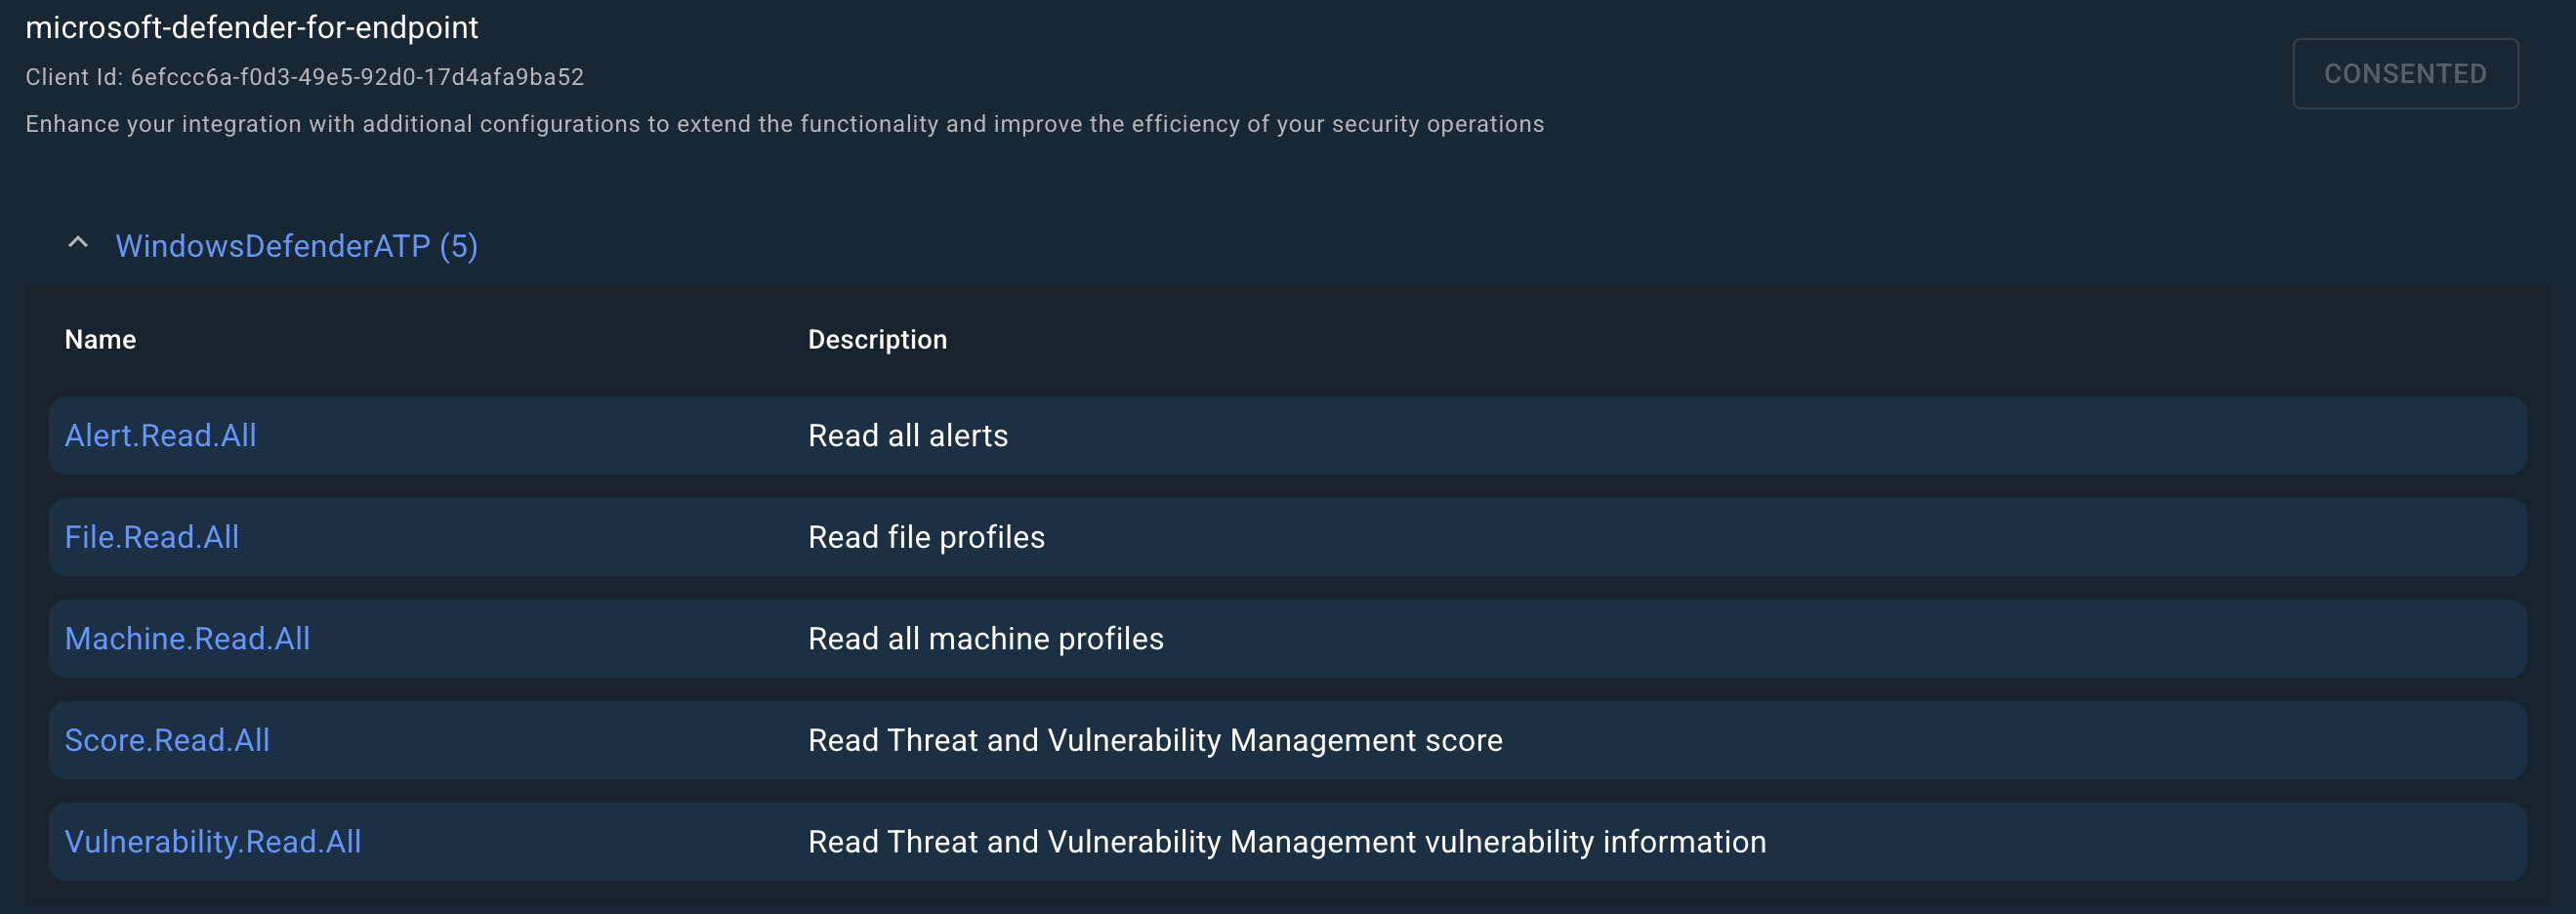Click the "Enhance your integration" description line

click(784, 124)
